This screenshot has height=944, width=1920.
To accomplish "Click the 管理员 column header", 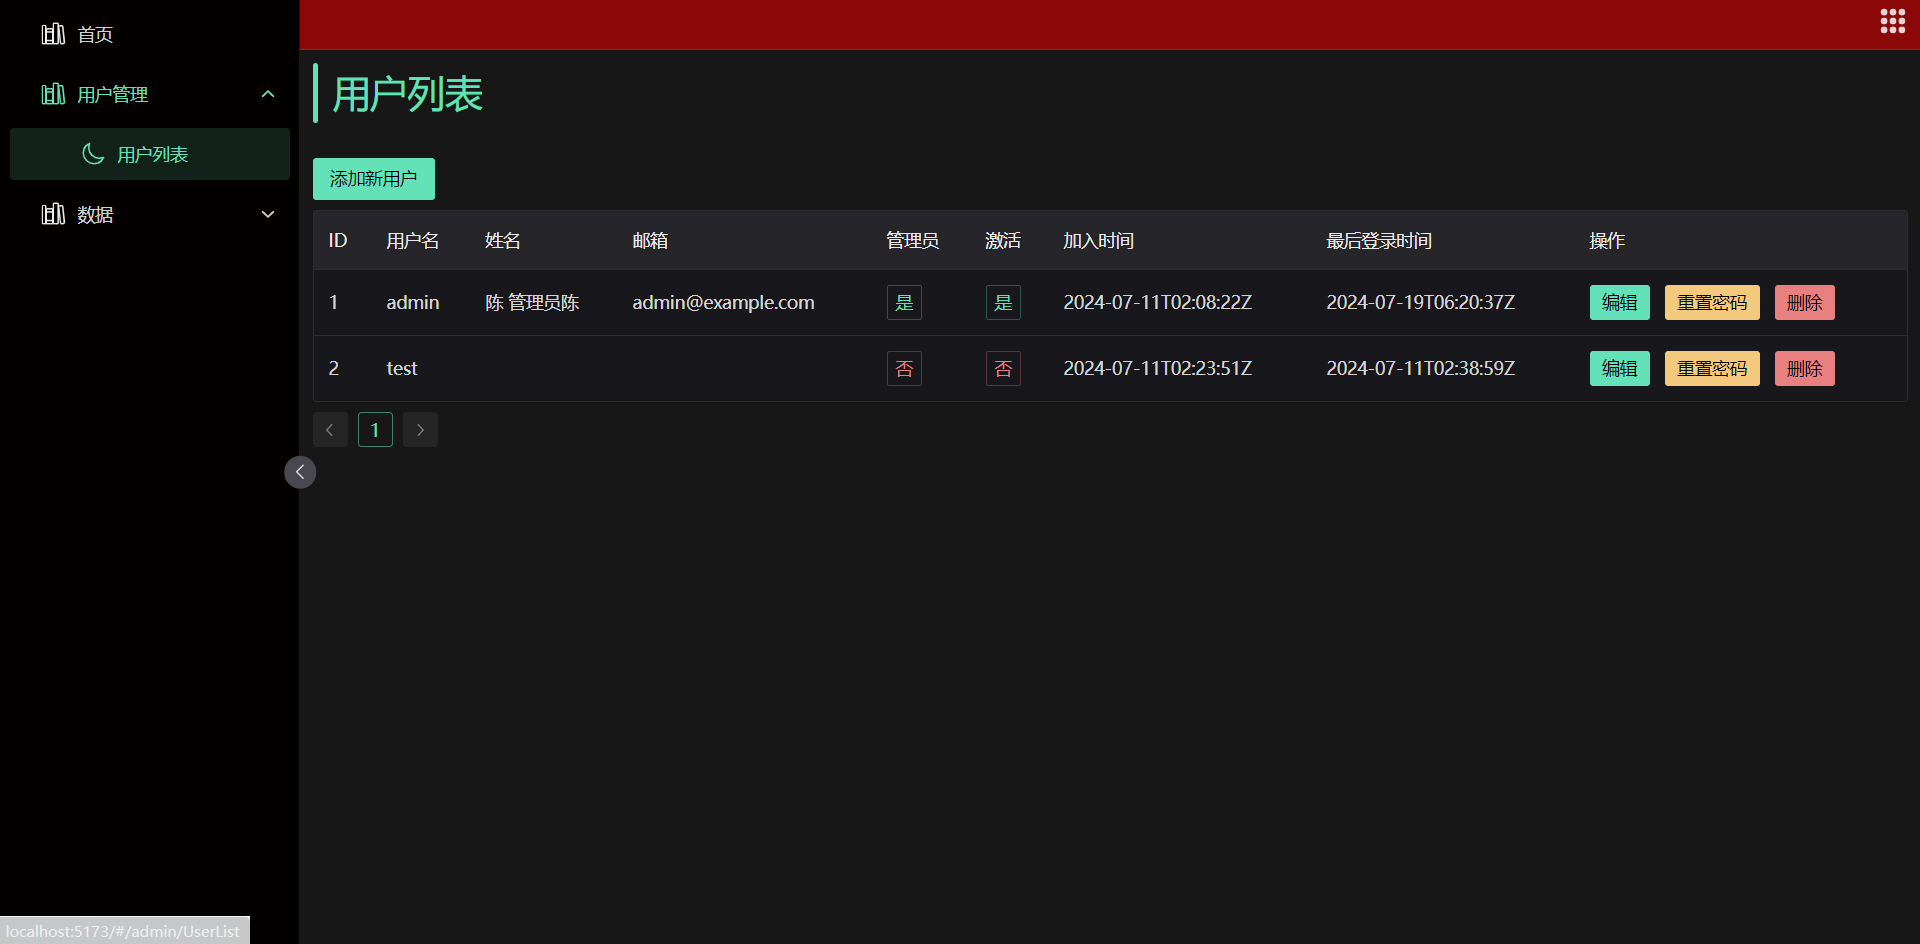I will pos(912,240).
